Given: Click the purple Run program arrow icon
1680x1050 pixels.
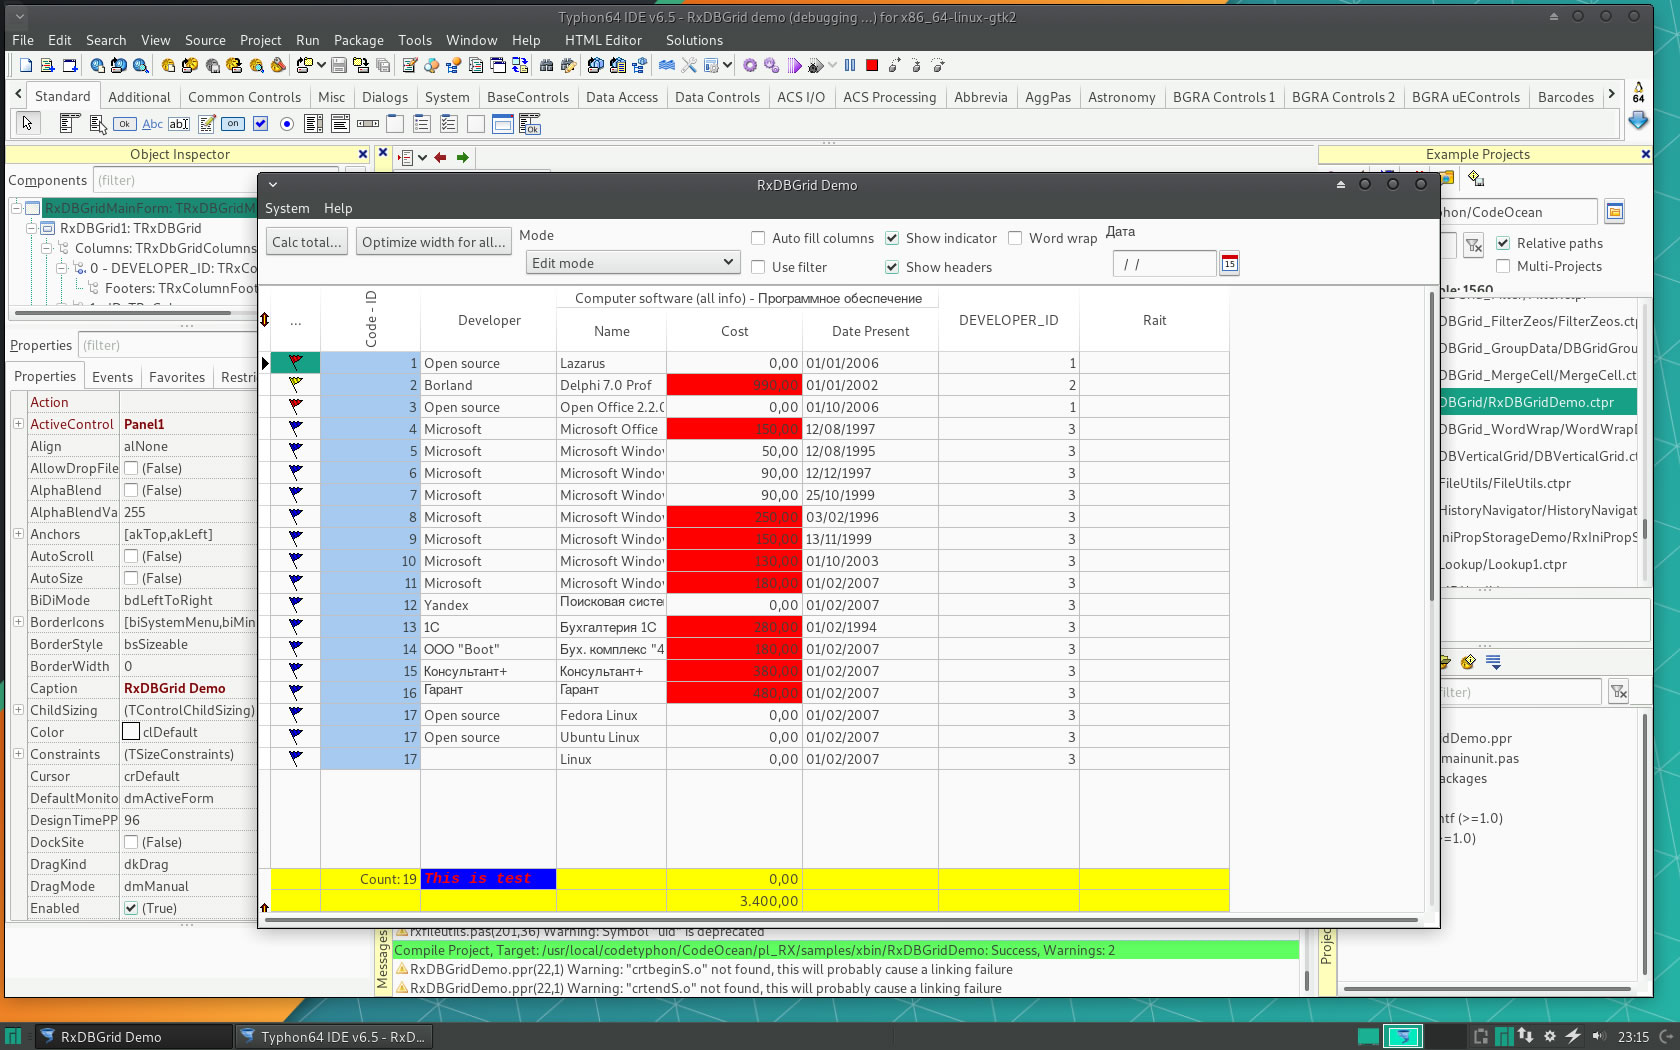Looking at the screenshot, I should click(794, 65).
